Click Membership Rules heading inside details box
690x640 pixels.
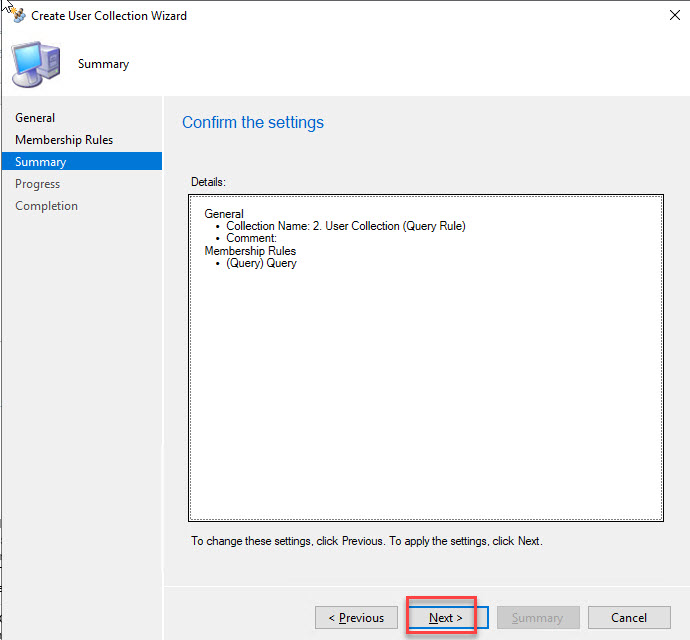tap(250, 251)
